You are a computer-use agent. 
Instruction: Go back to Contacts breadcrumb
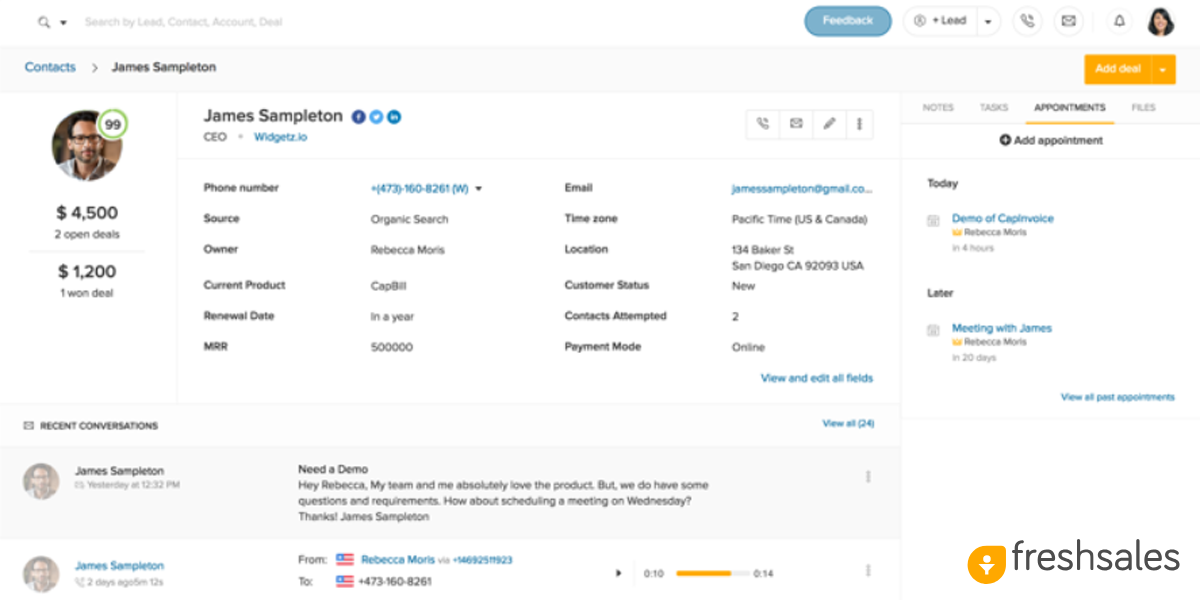click(50, 67)
